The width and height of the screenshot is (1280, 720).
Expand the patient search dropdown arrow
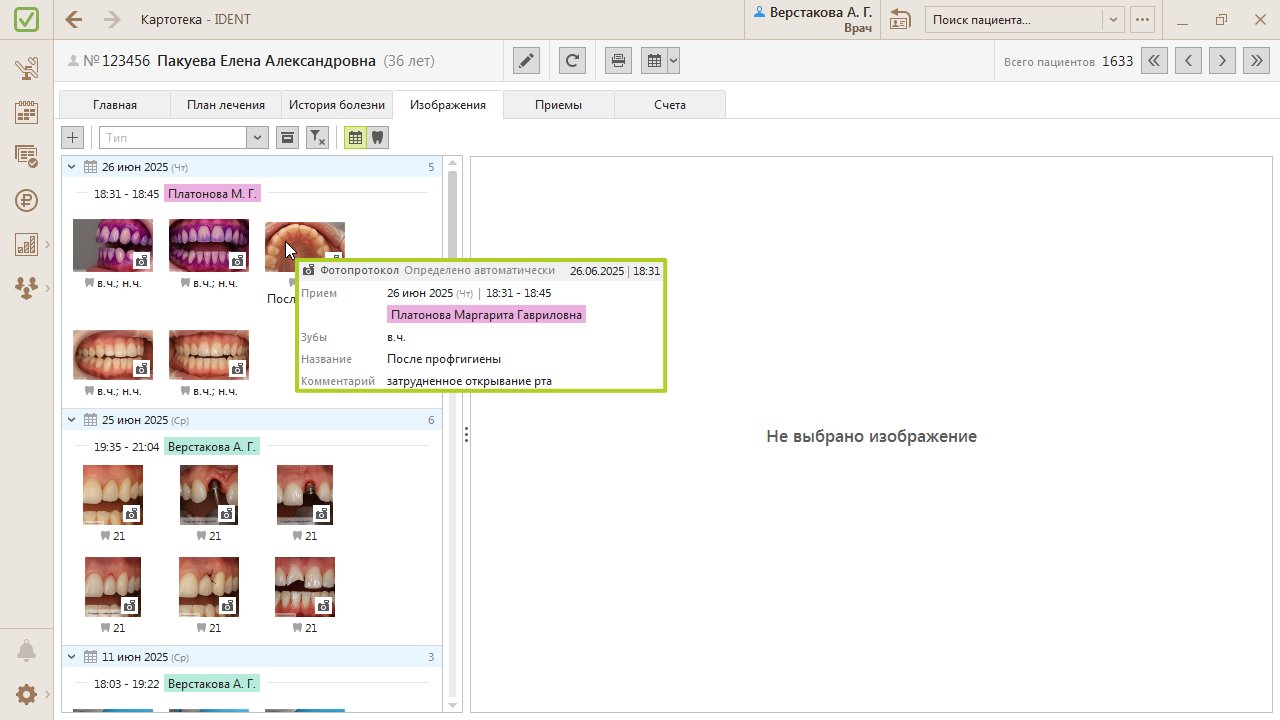coord(1113,20)
